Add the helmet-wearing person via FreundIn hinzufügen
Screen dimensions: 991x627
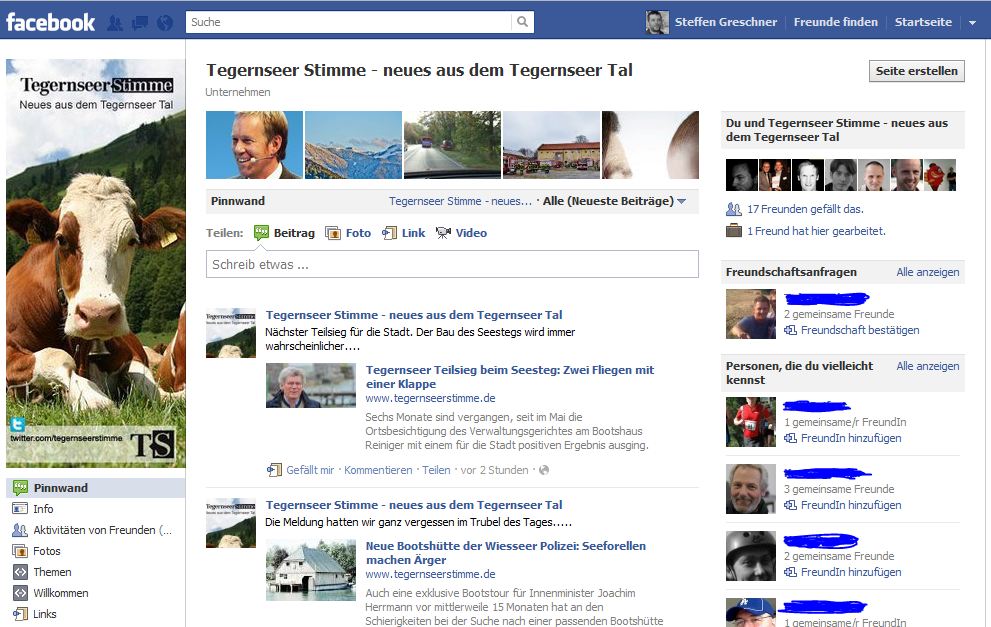tap(851, 572)
